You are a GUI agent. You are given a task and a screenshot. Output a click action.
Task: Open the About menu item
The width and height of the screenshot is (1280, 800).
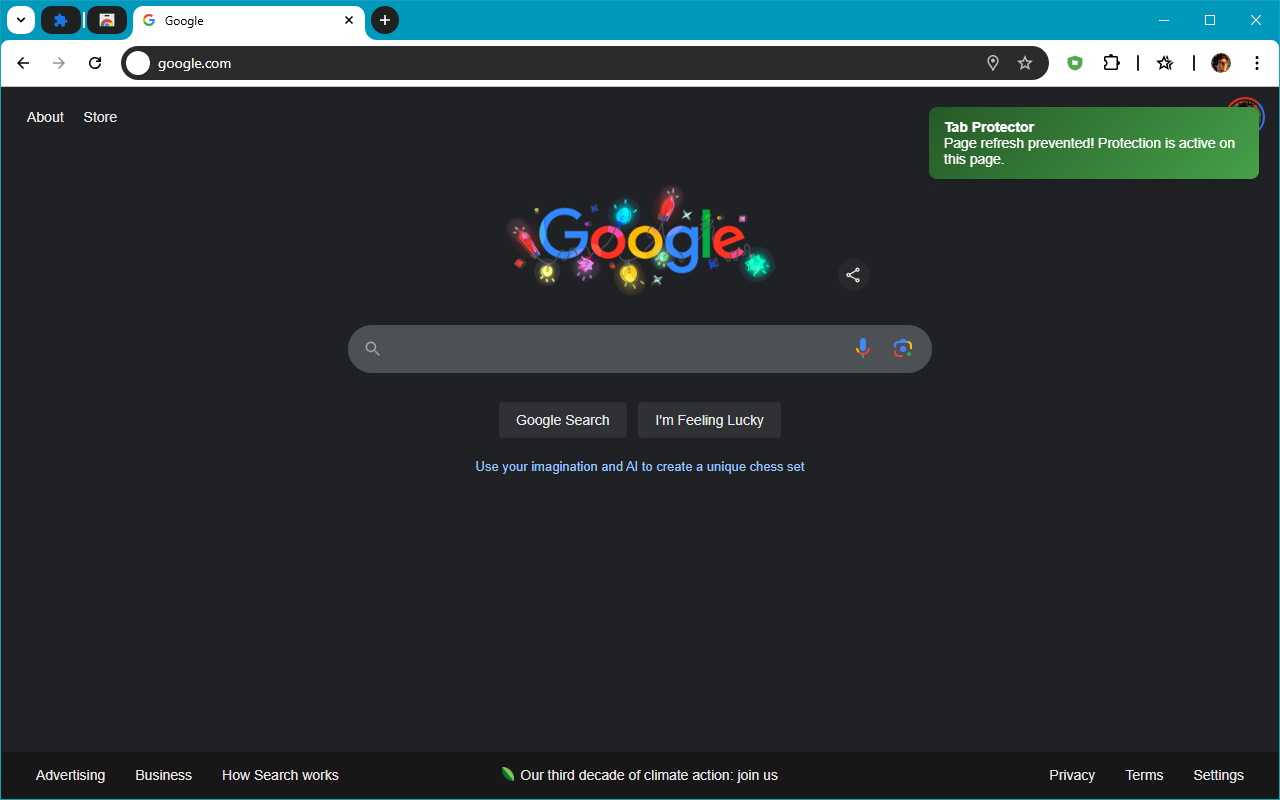point(44,117)
